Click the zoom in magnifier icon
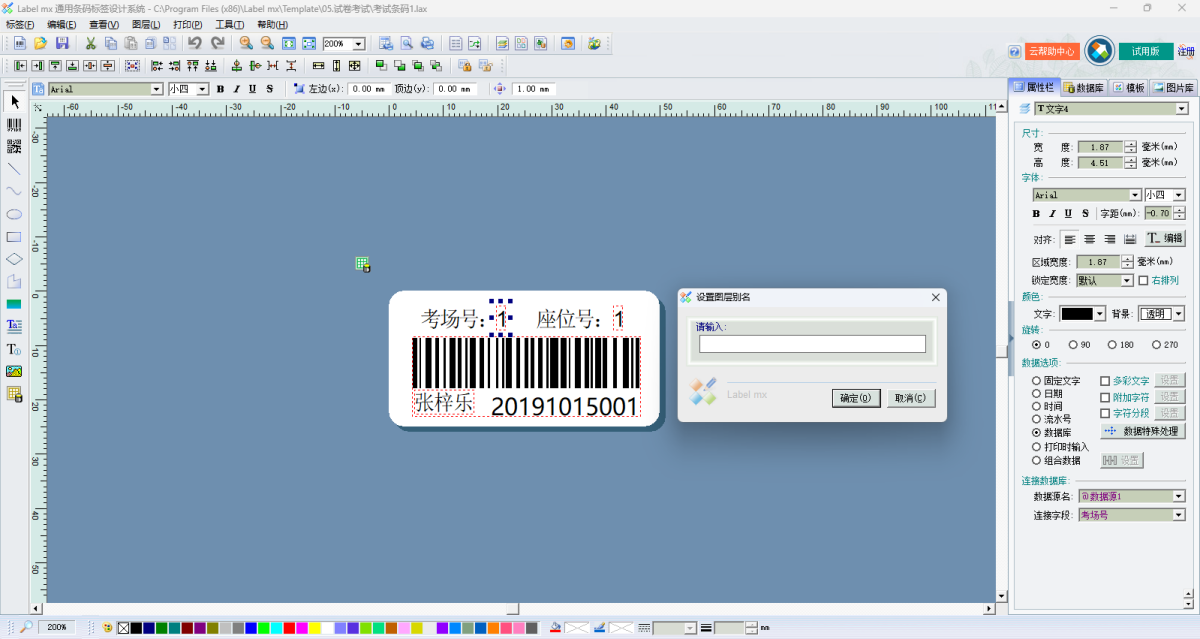Viewport: 1200px width, 639px height. click(245, 43)
